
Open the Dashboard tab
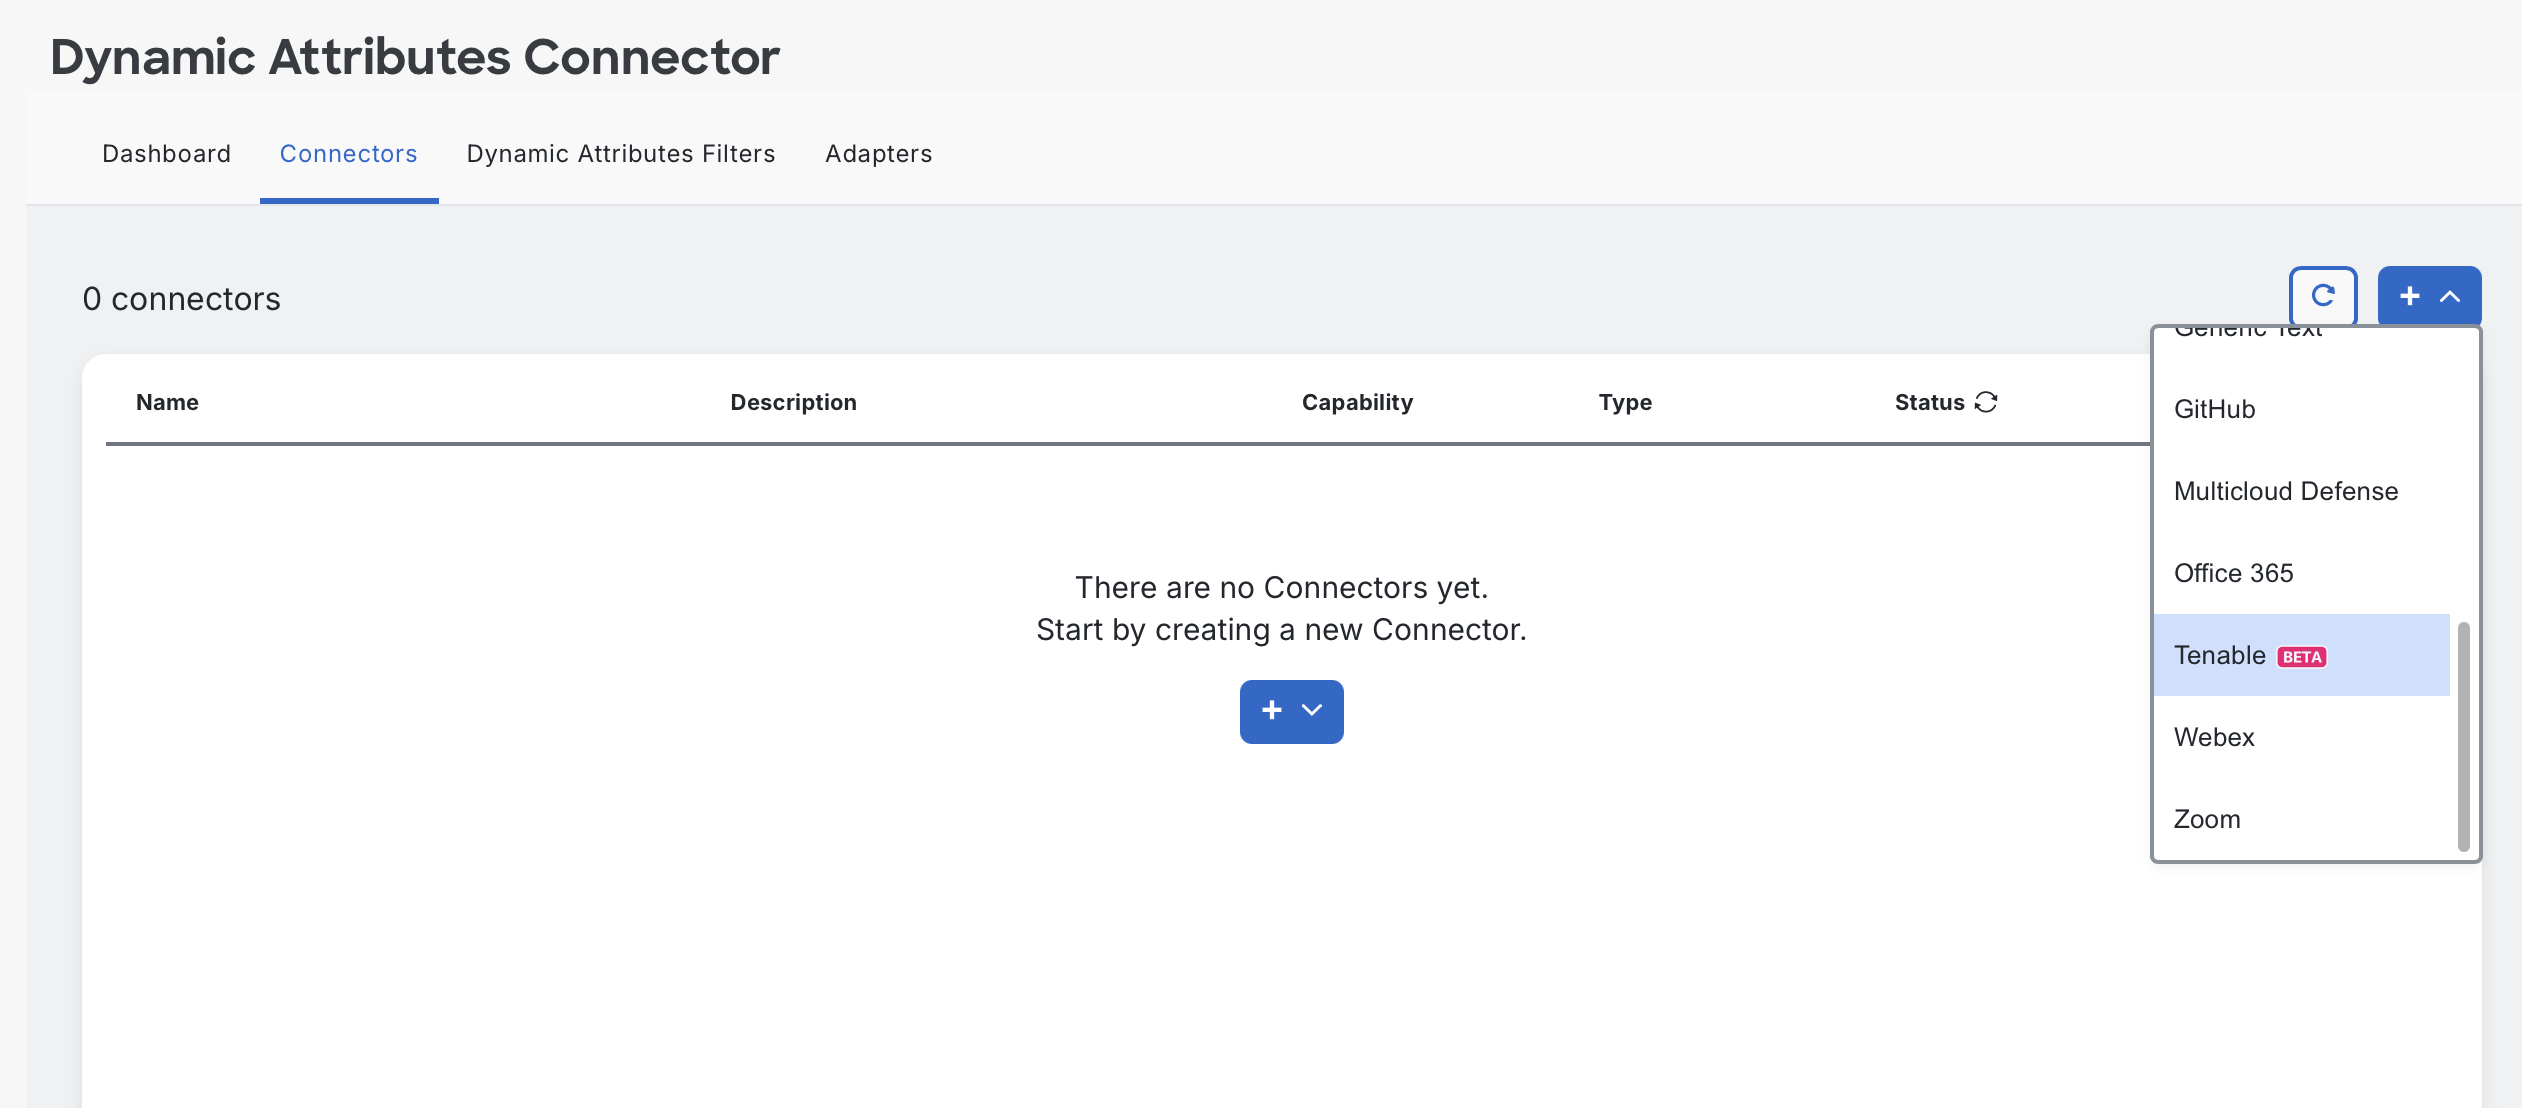point(166,153)
